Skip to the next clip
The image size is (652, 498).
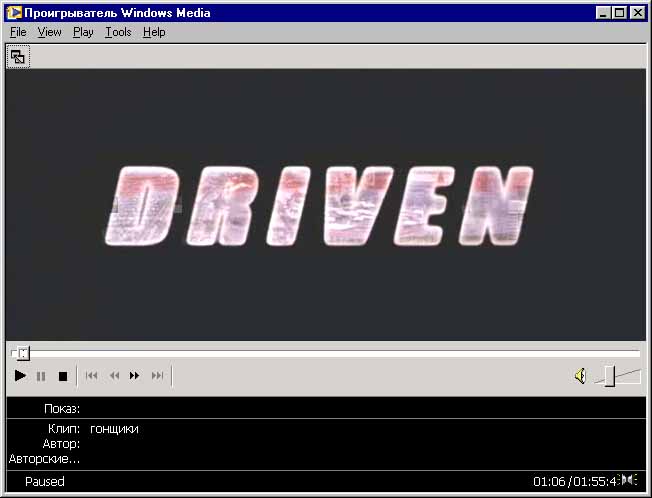[157, 376]
